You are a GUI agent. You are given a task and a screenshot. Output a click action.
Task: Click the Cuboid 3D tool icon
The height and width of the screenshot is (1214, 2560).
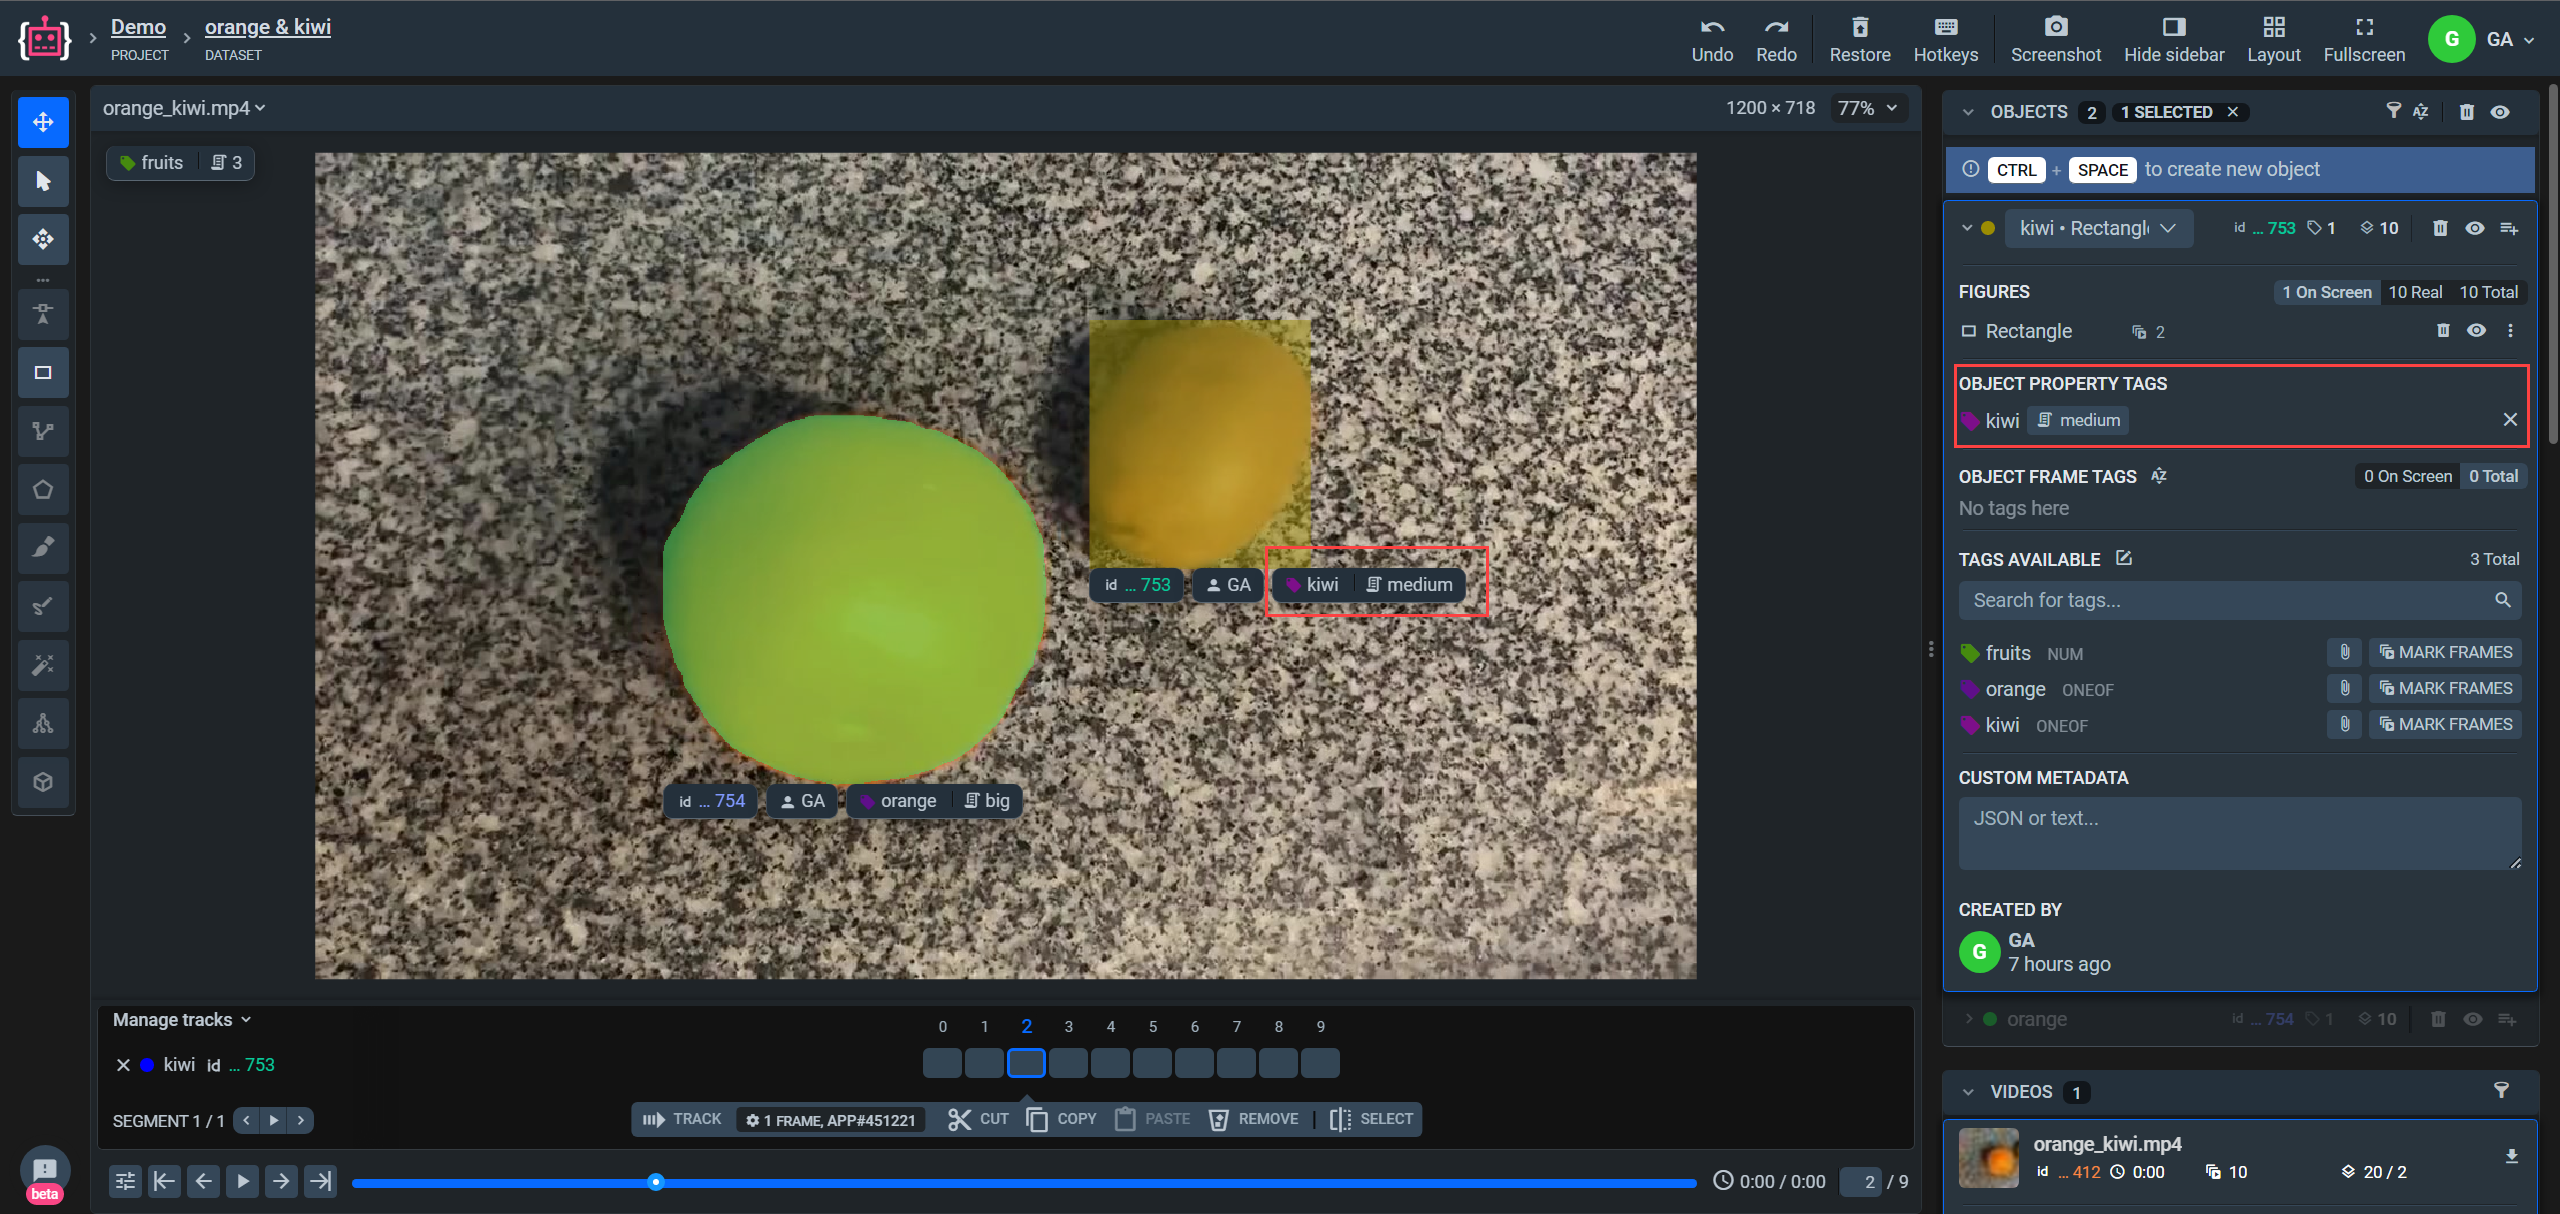coord(43,782)
